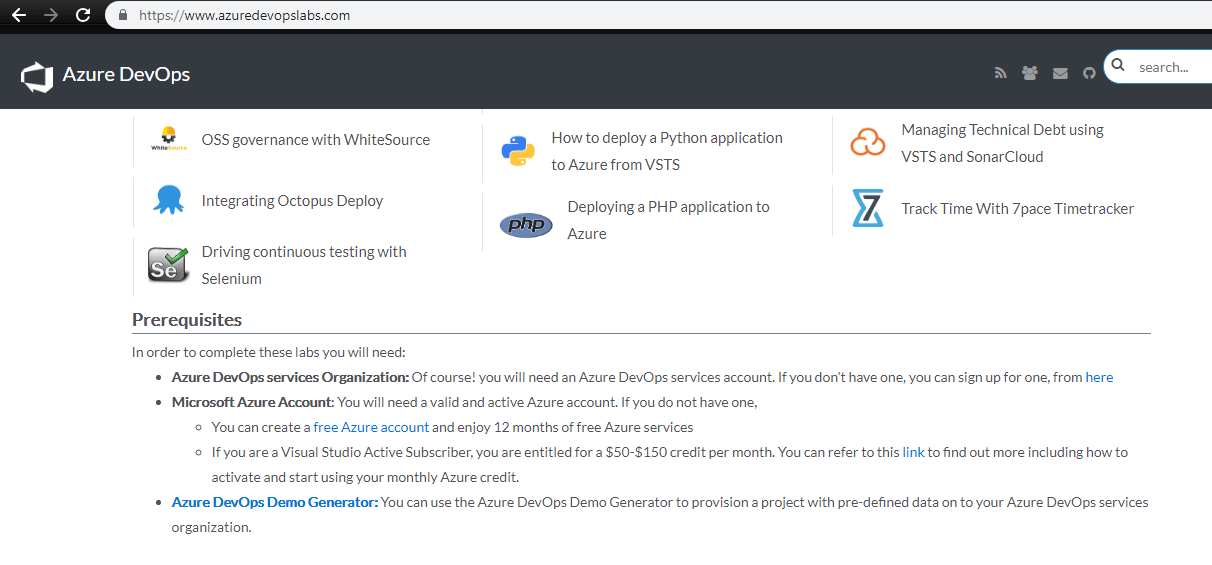Screen dimensions: 1212x565
Task: Open the Azure DevOps Demo Generator link
Action: (275, 502)
